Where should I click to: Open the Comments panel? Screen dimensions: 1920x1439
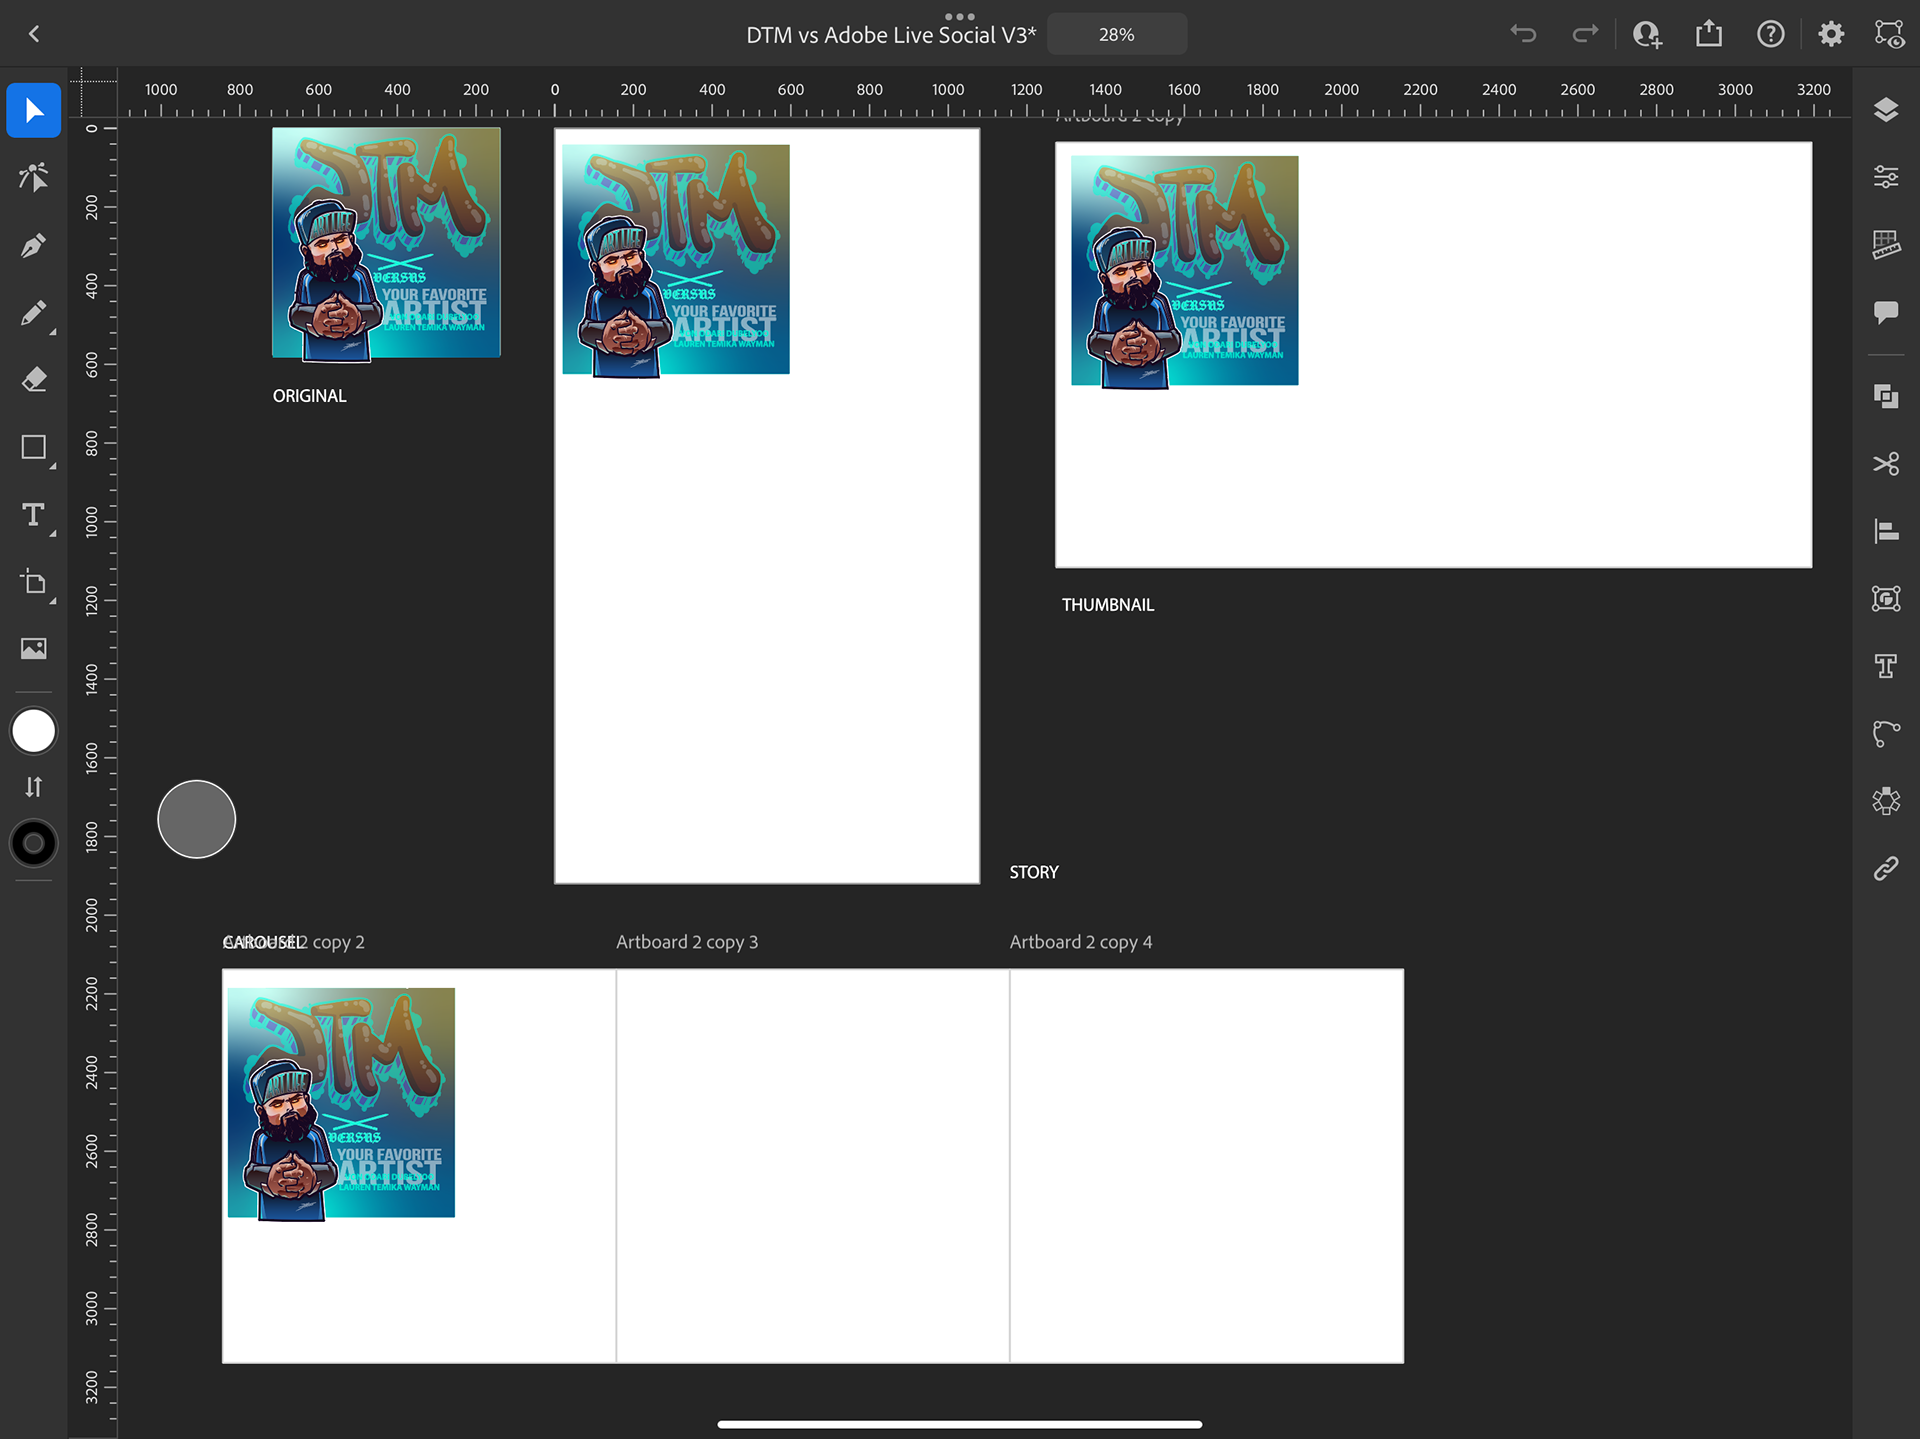click(x=1886, y=312)
